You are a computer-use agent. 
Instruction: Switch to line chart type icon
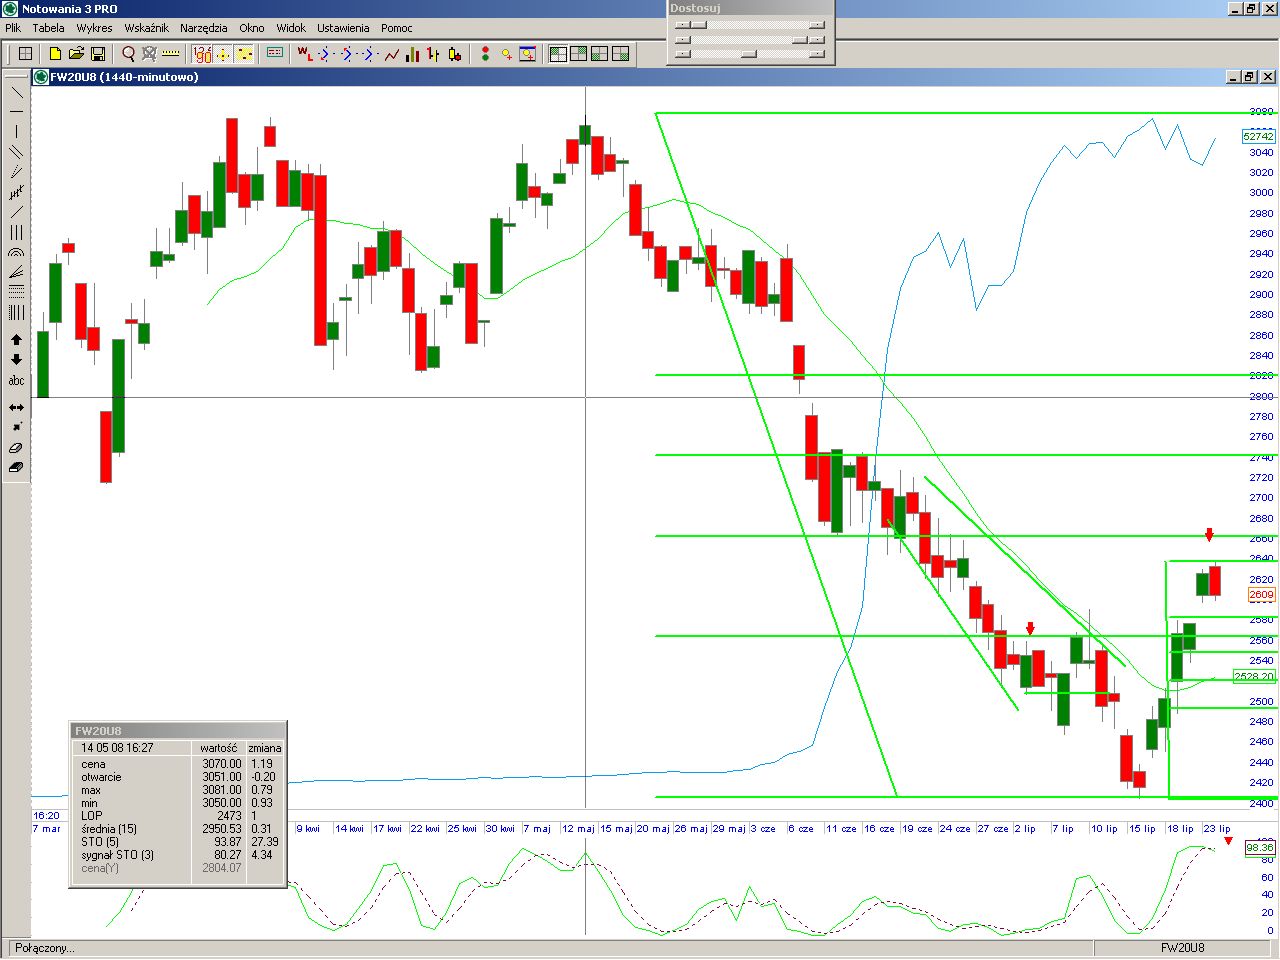point(392,54)
